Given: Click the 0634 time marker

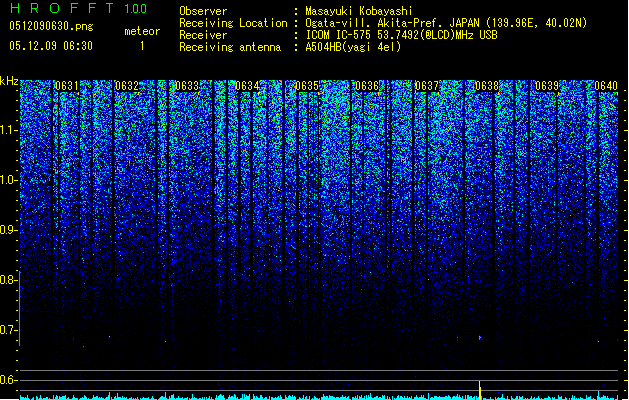Looking at the screenshot, I should 247,86.
